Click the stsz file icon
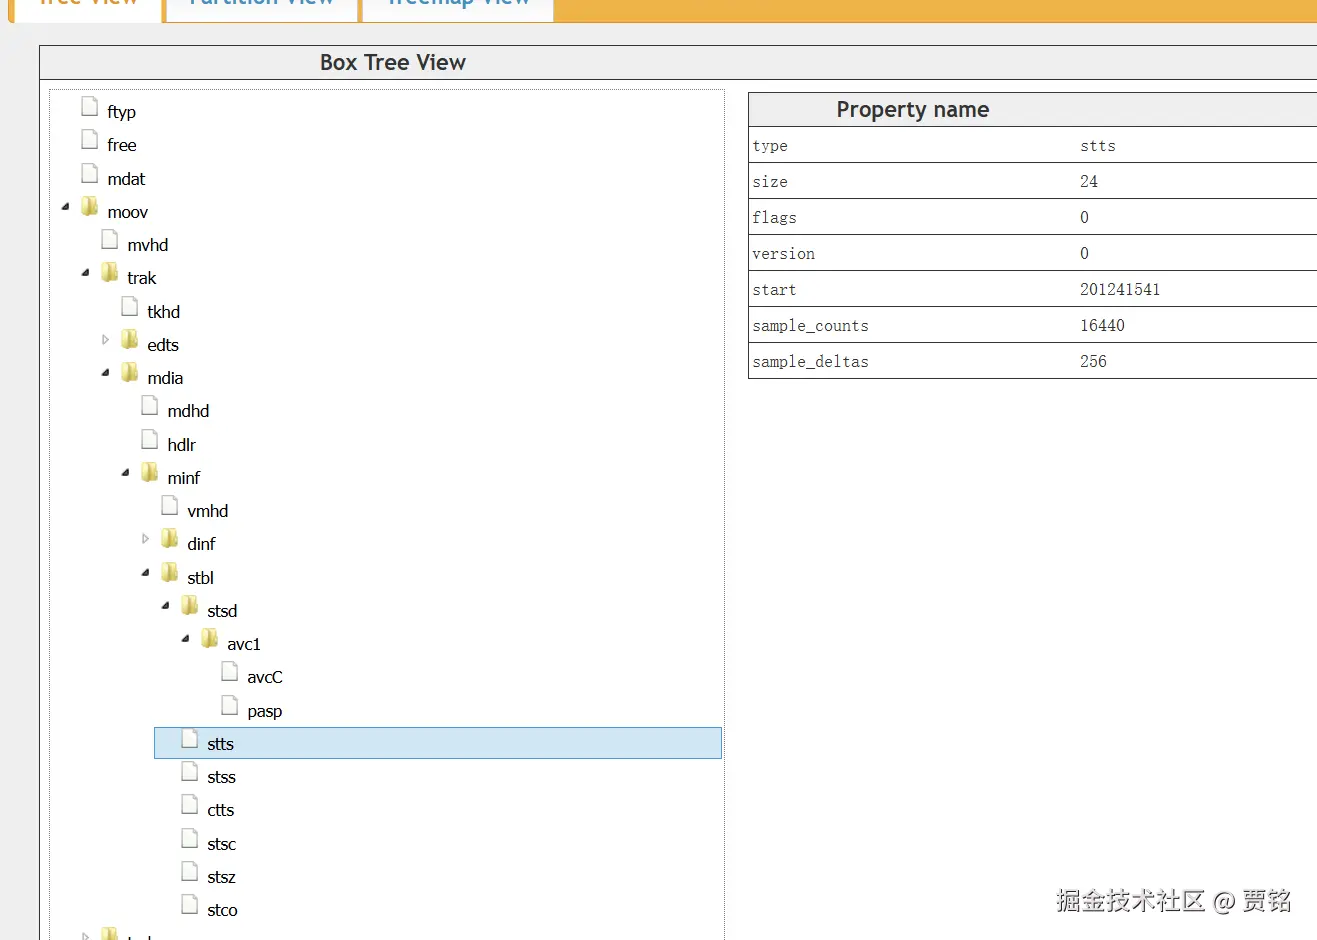The width and height of the screenshot is (1317, 940). 190,872
